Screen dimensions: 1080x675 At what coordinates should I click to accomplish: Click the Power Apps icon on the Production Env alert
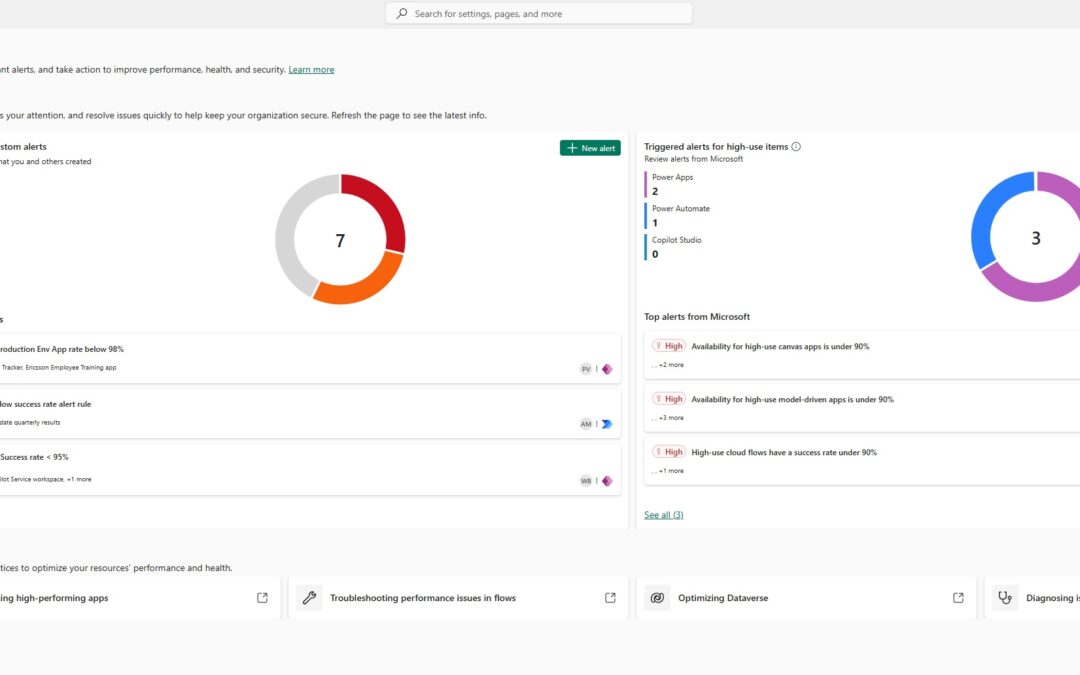click(x=607, y=369)
